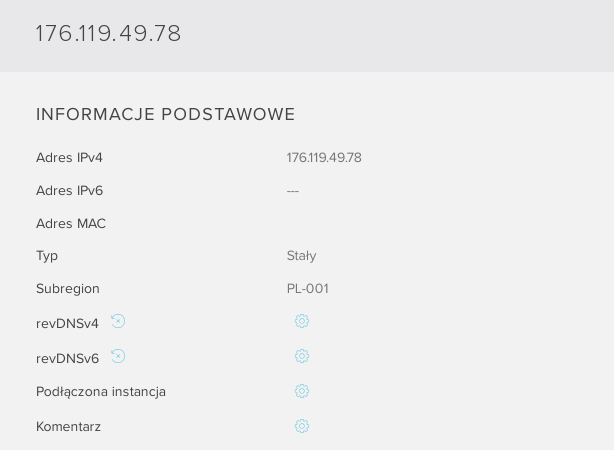Image resolution: width=614 pixels, height=450 pixels.
Task: Edit Podłączona instancja via gear icon
Action: point(302,391)
